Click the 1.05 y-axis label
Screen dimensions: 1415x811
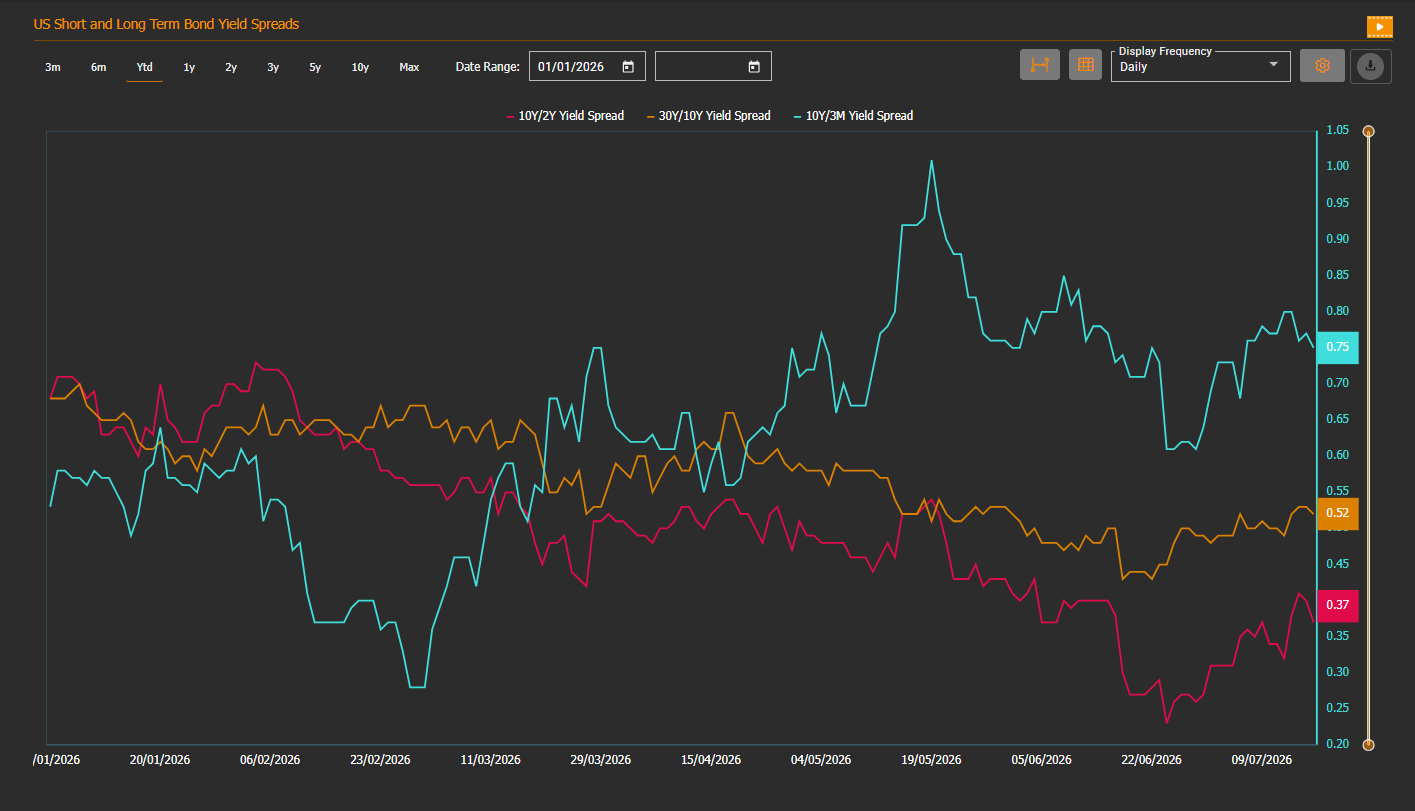pyautogui.click(x=1337, y=130)
